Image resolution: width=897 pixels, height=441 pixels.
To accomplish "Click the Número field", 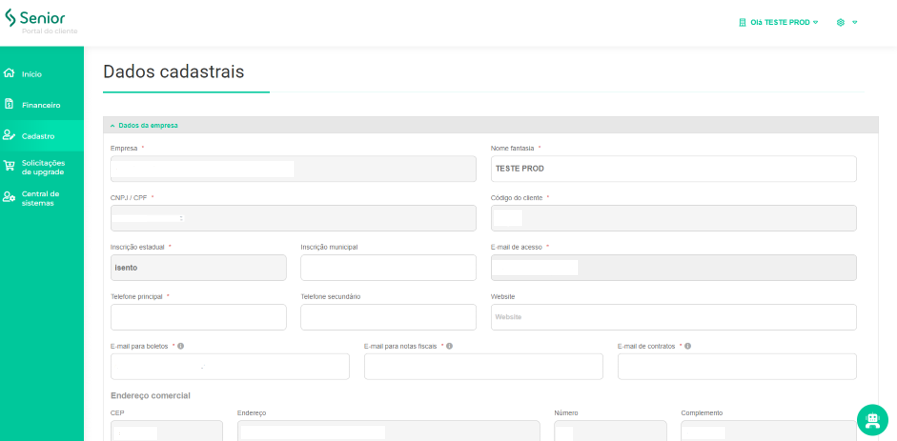I will click(x=610, y=431).
